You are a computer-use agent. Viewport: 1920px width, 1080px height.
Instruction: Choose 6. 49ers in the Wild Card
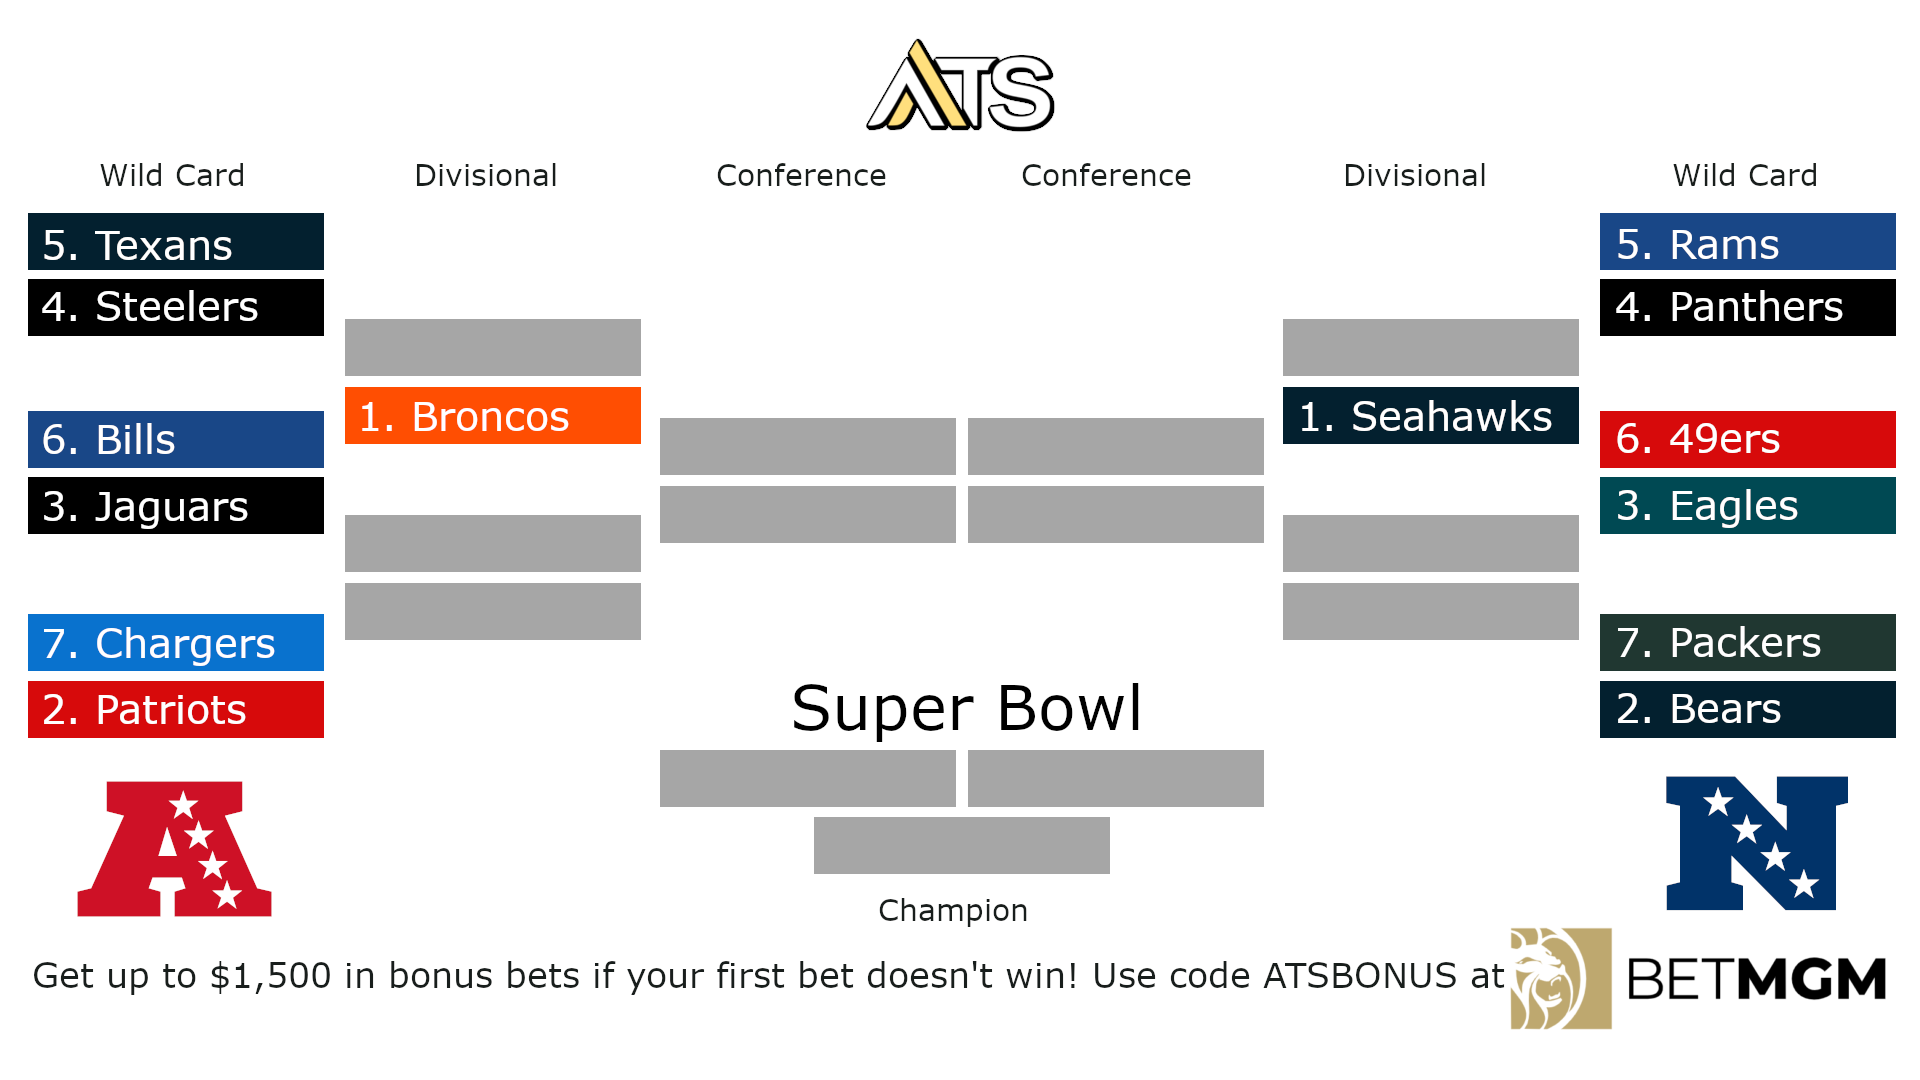coord(1747,439)
